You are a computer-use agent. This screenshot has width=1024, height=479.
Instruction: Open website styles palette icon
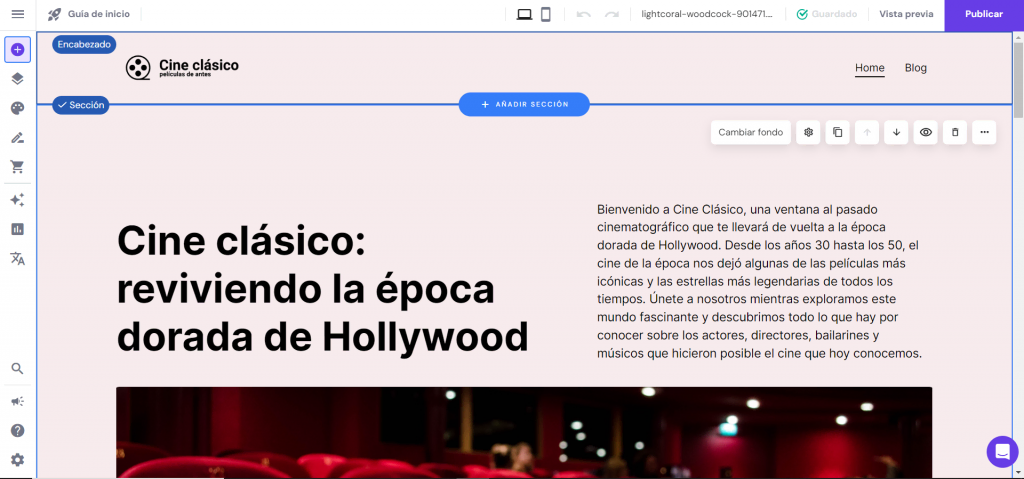pos(17,108)
